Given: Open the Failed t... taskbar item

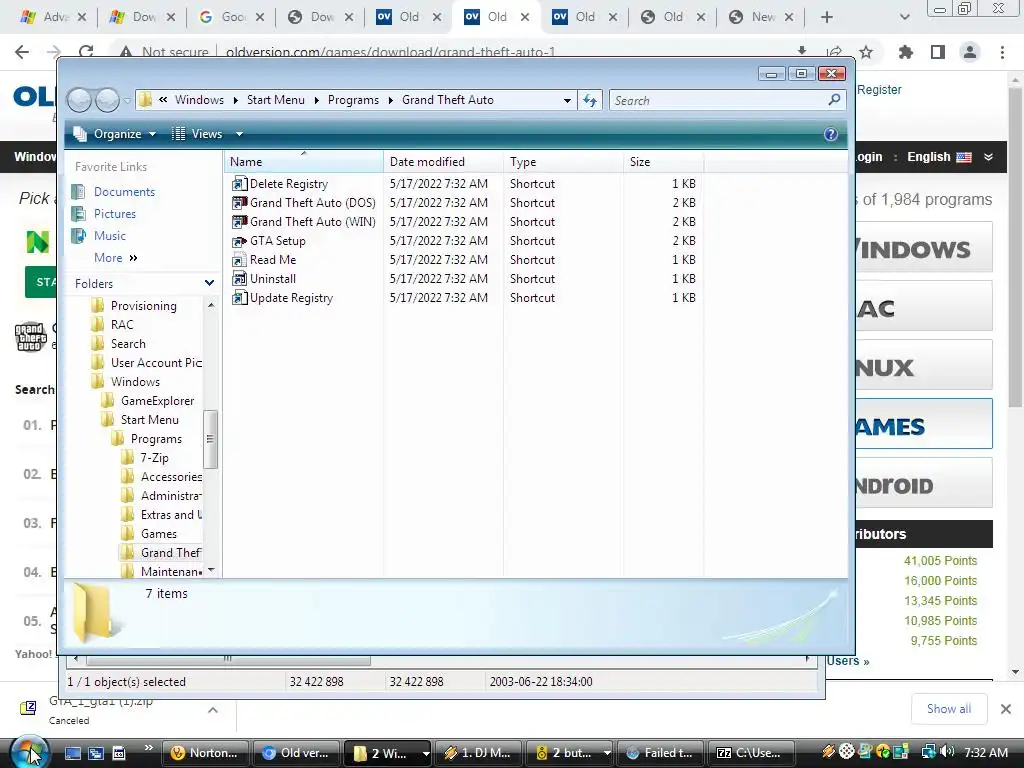Looking at the screenshot, I should pos(660,753).
